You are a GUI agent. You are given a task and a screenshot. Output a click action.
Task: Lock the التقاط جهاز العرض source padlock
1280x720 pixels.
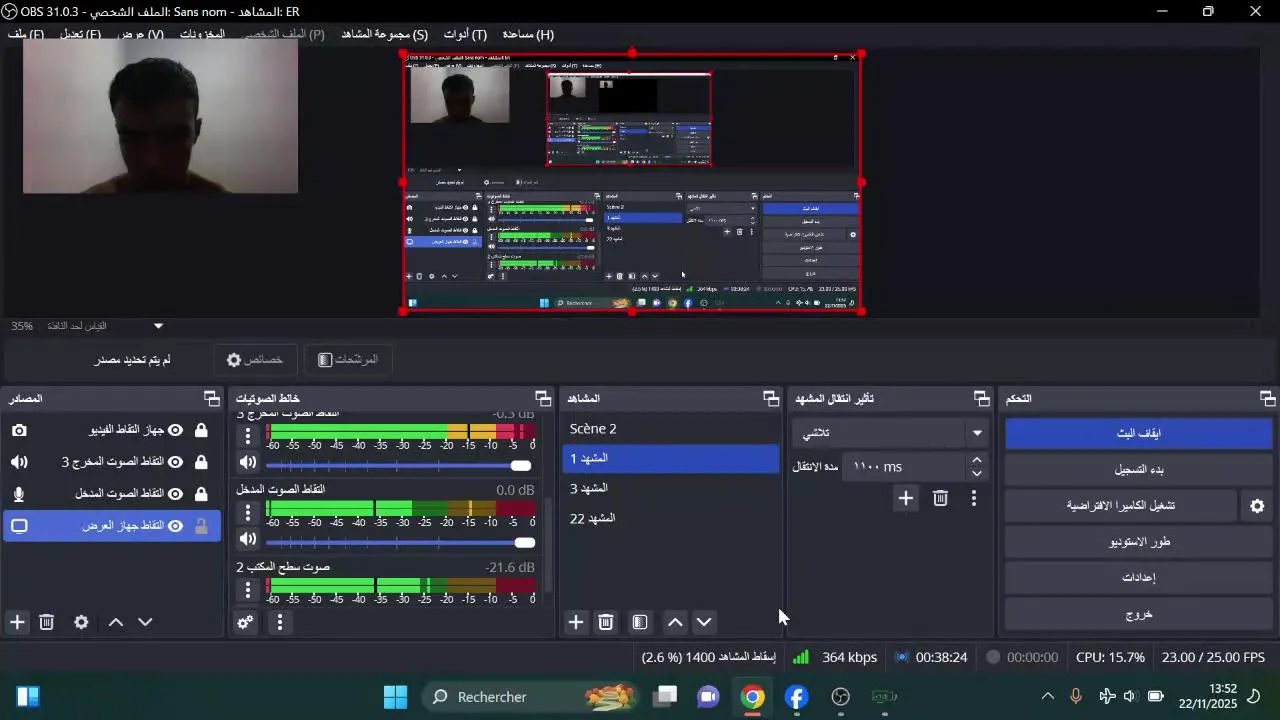click(201, 526)
